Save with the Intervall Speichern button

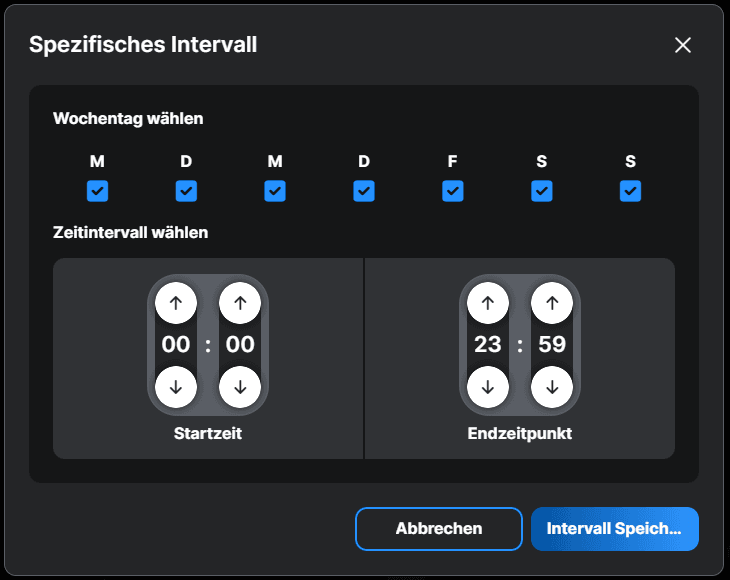(614, 529)
